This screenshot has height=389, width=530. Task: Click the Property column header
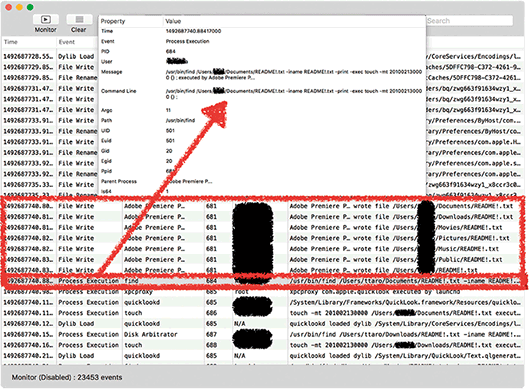pyautogui.click(x=113, y=21)
